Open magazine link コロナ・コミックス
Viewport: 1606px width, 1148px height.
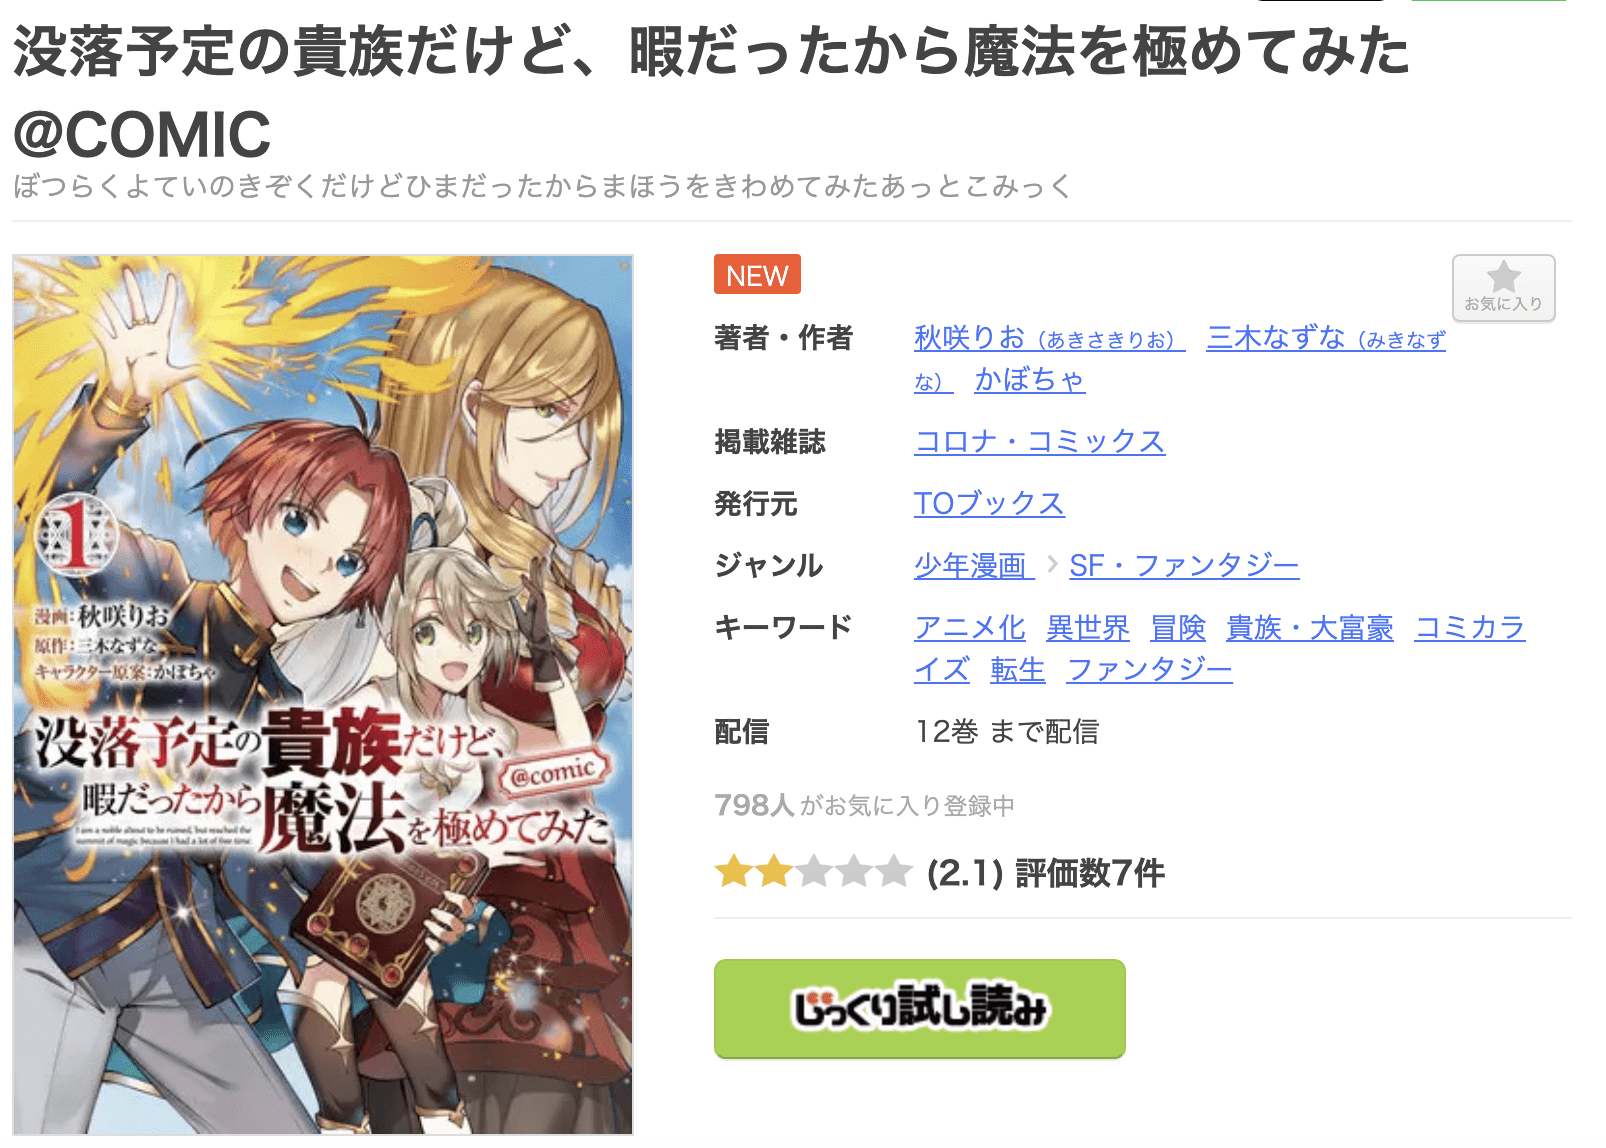tap(1040, 442)
